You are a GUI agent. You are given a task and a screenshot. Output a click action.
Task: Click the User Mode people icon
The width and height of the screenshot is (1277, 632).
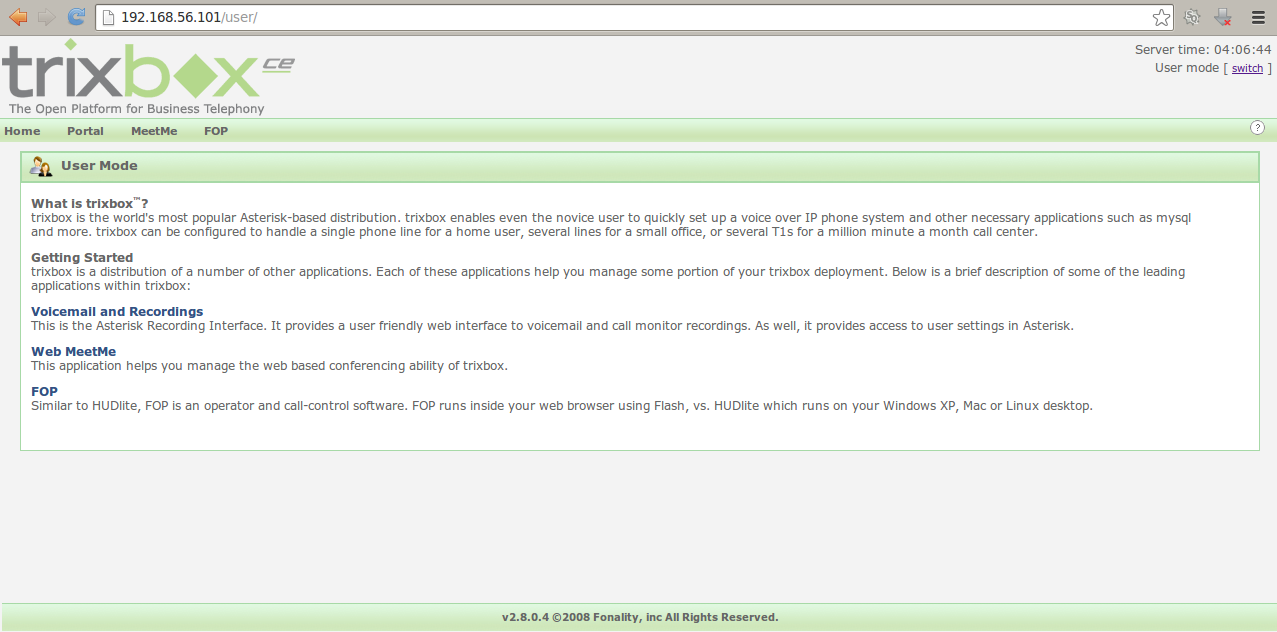point(41,165)
